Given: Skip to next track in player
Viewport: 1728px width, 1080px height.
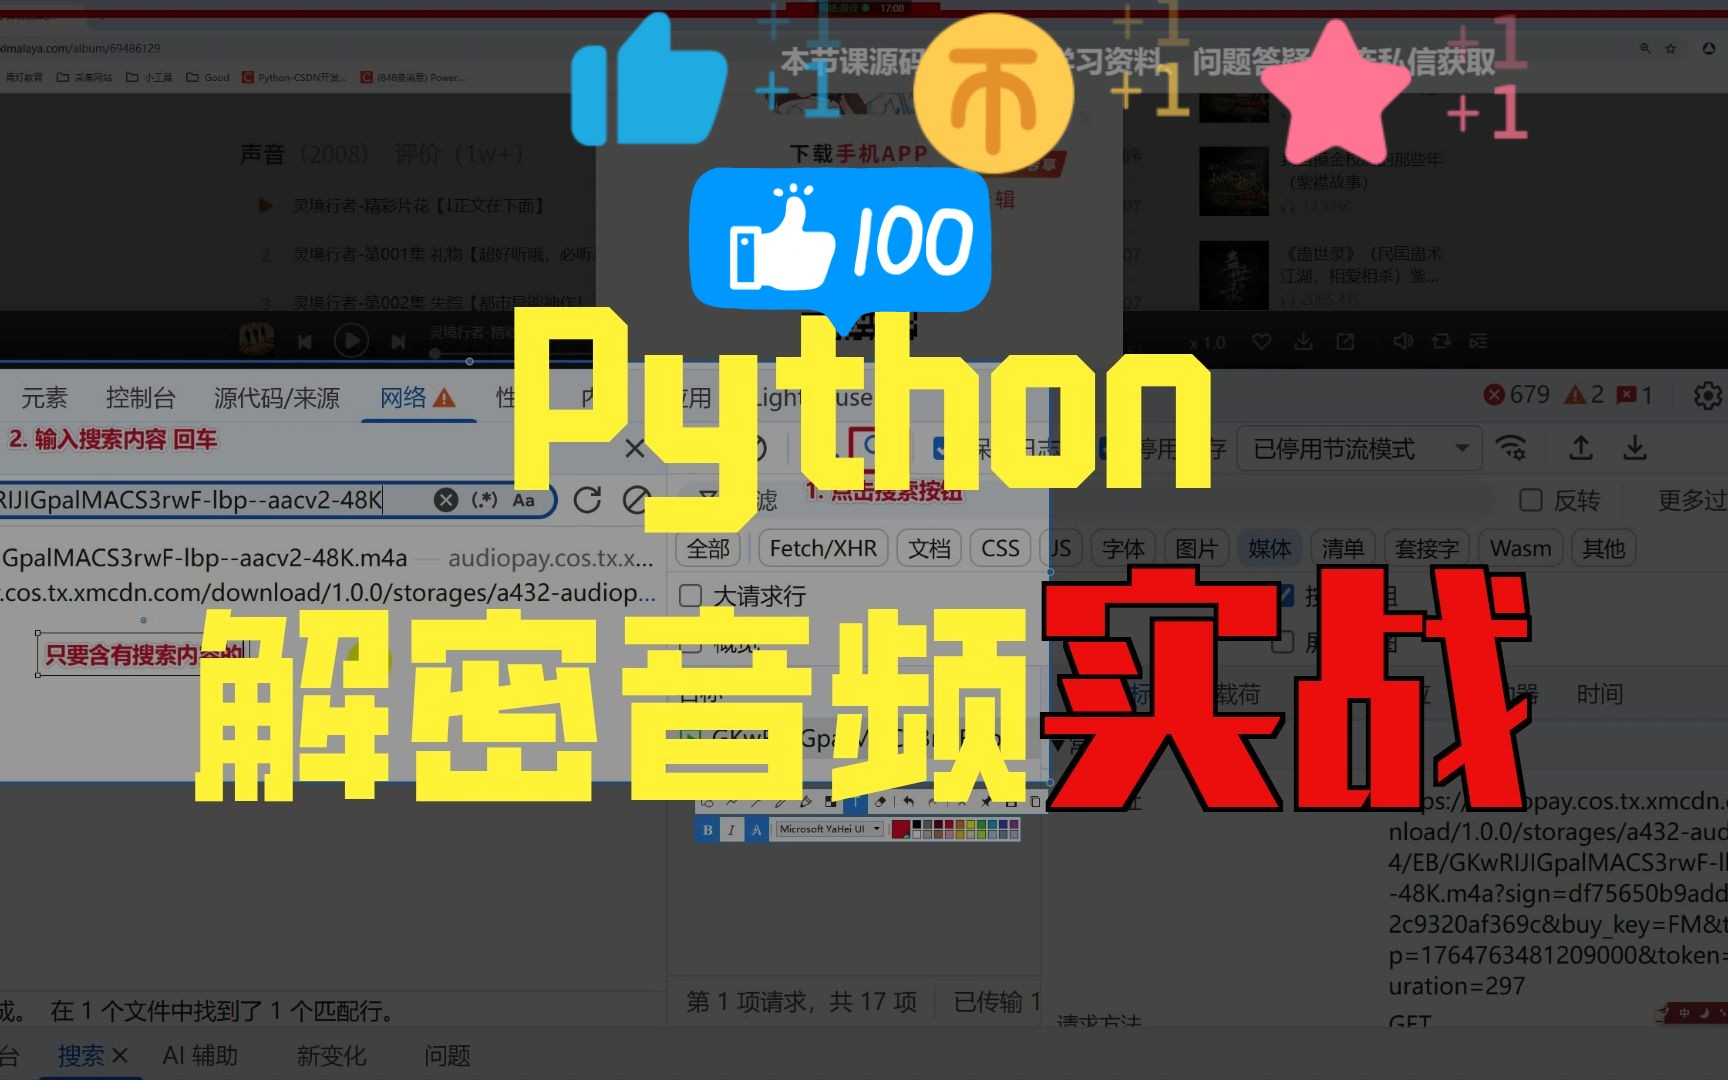Looking at the screenshot, I should 398,342.
